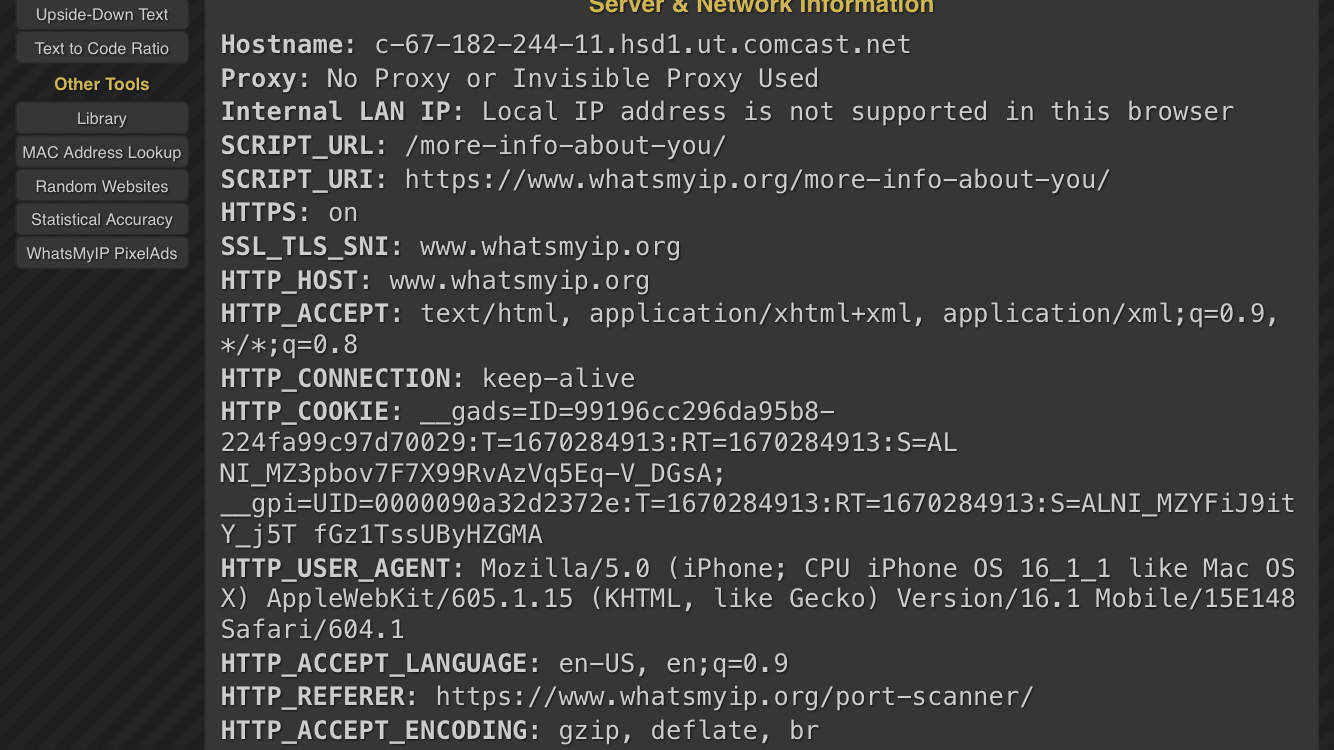Open the Statistical Accuracy page
Image resolution: width=1334 pixels, height=750 pixels.
101,219
